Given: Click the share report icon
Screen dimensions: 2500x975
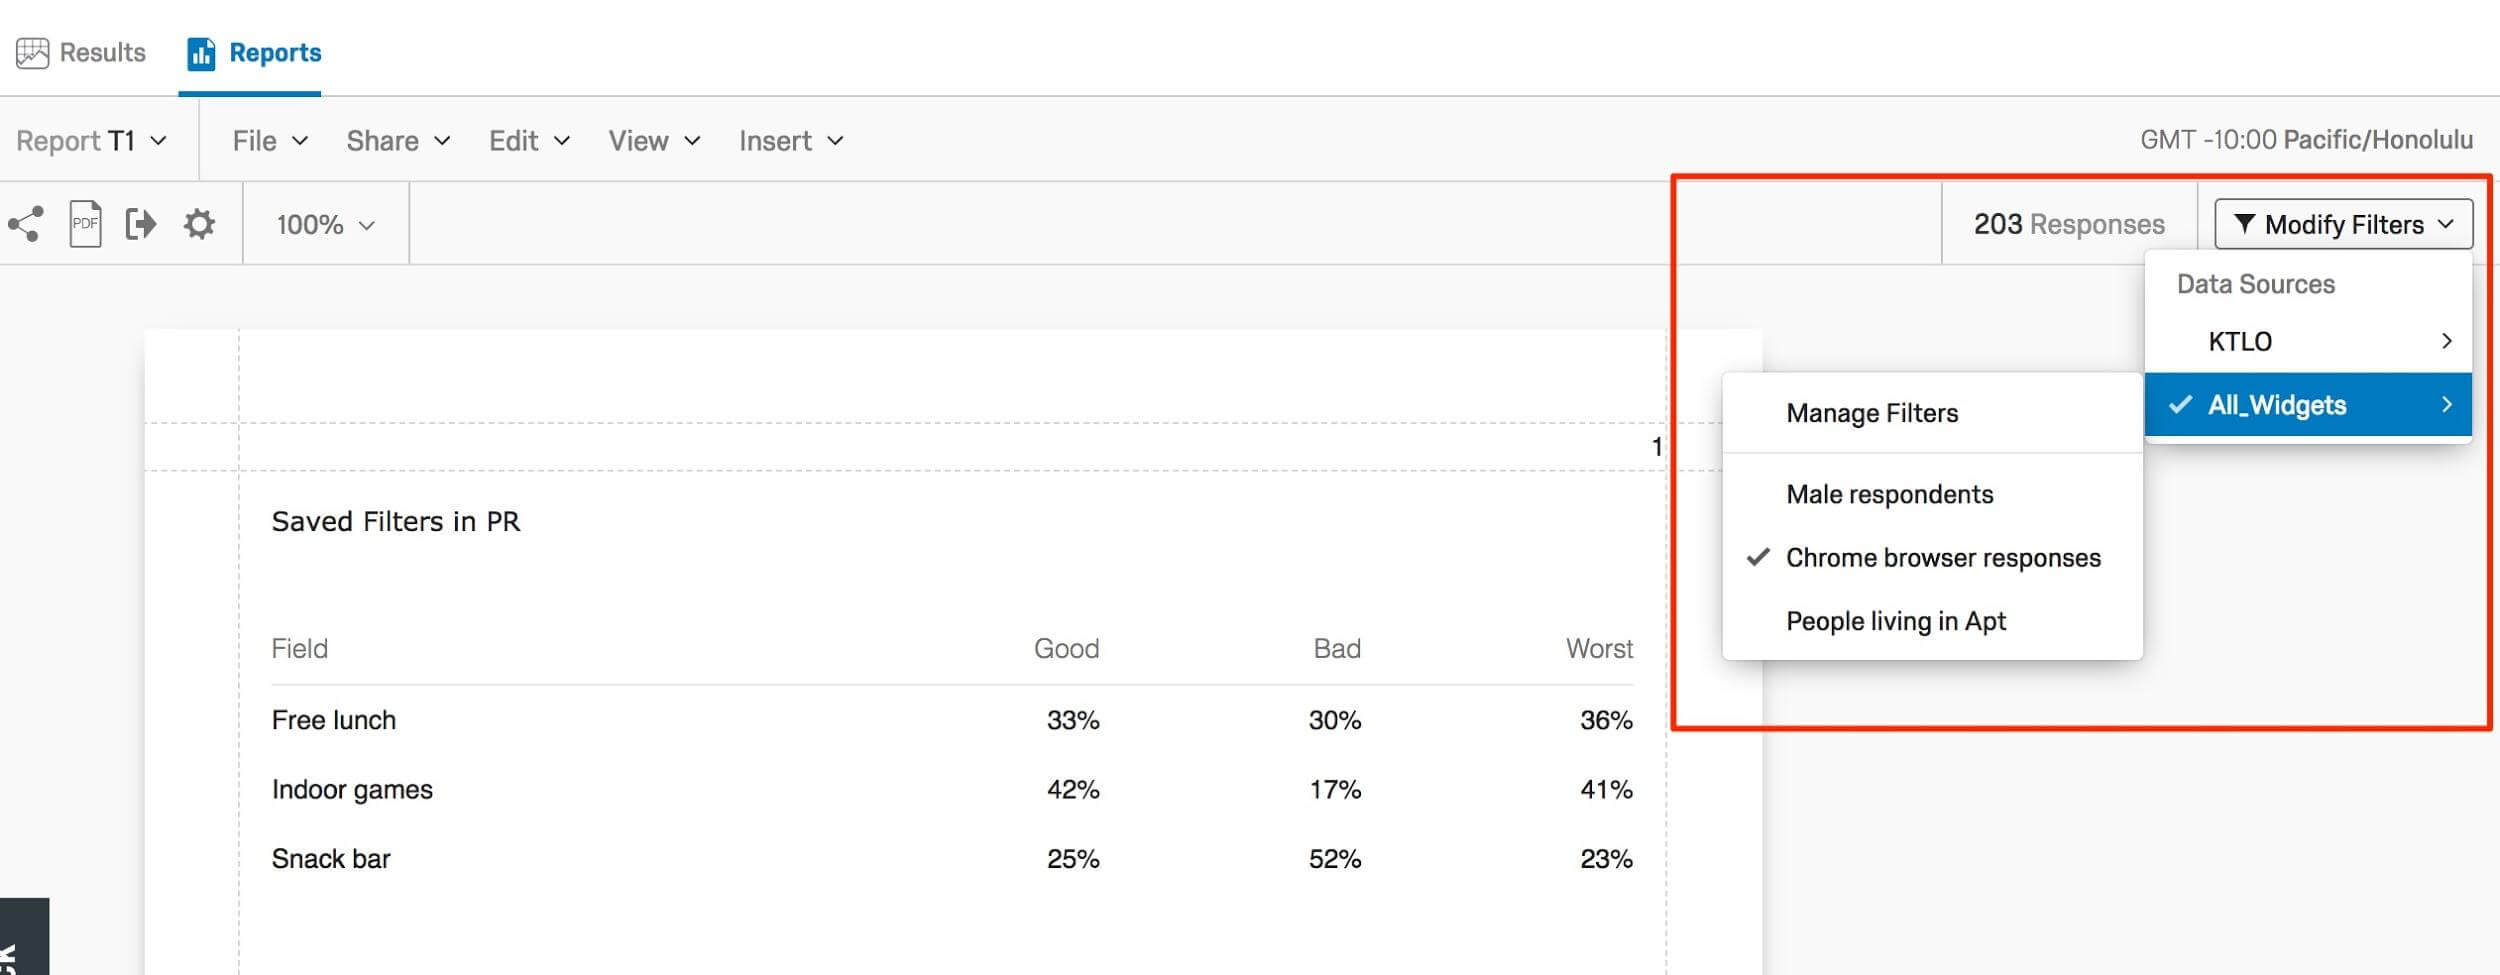Looking at the screenshot, I should point(25,224).
